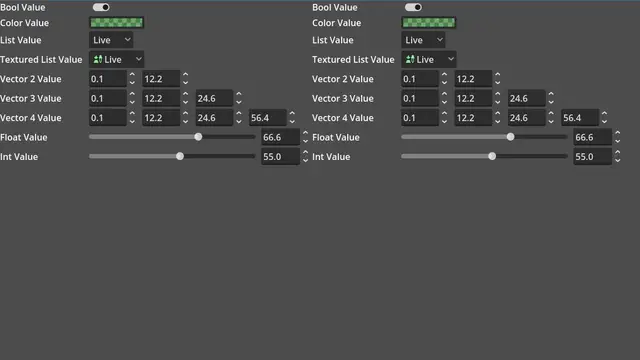Increment right Vector 3 Value second stepper
The image size is (640, 360).
tap(498, 94)
